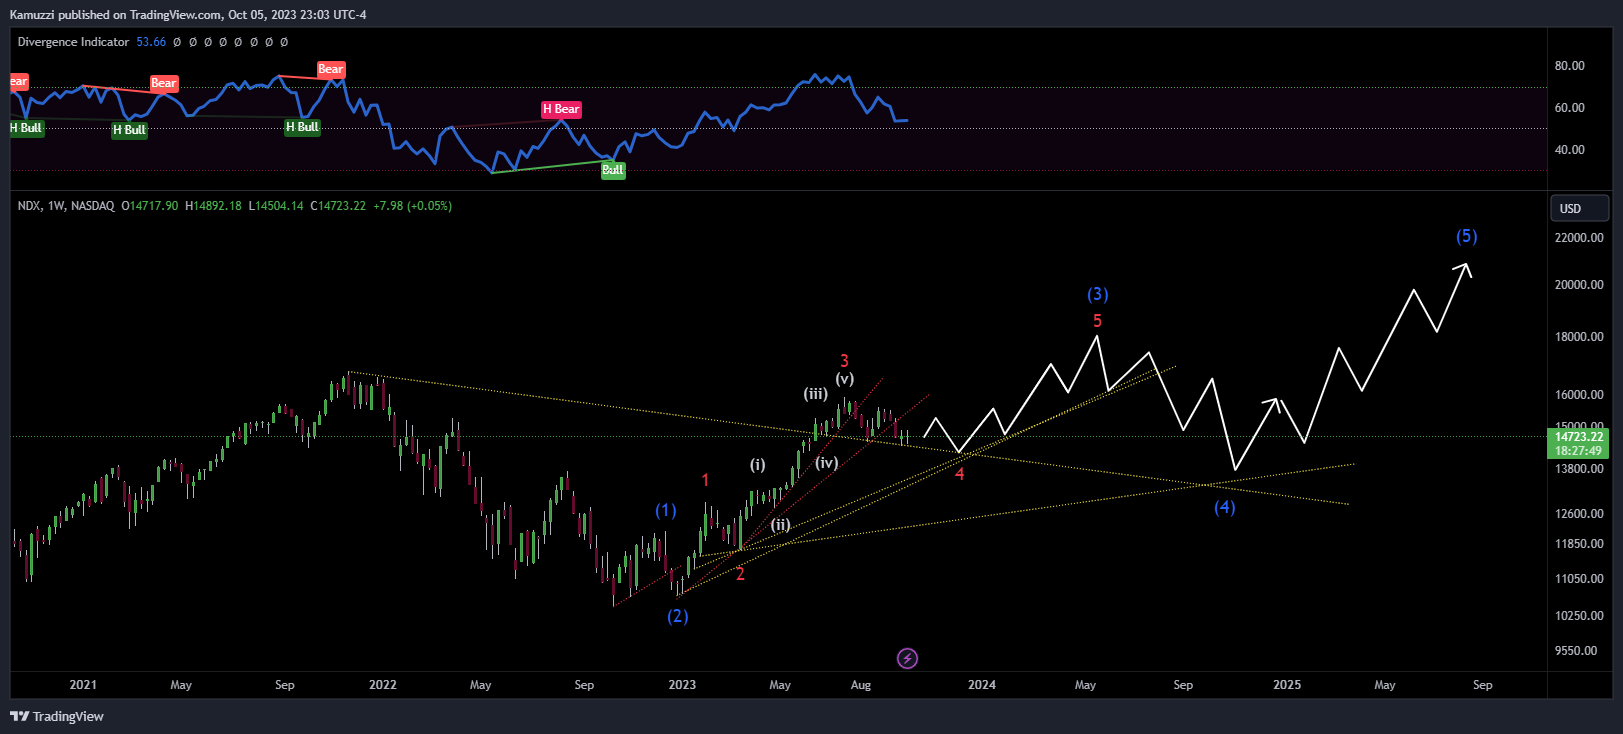Click the H Bear divergence label
Image resolution: width=1623 pixels, height=734 pixels.
click(x=561, y=109)
